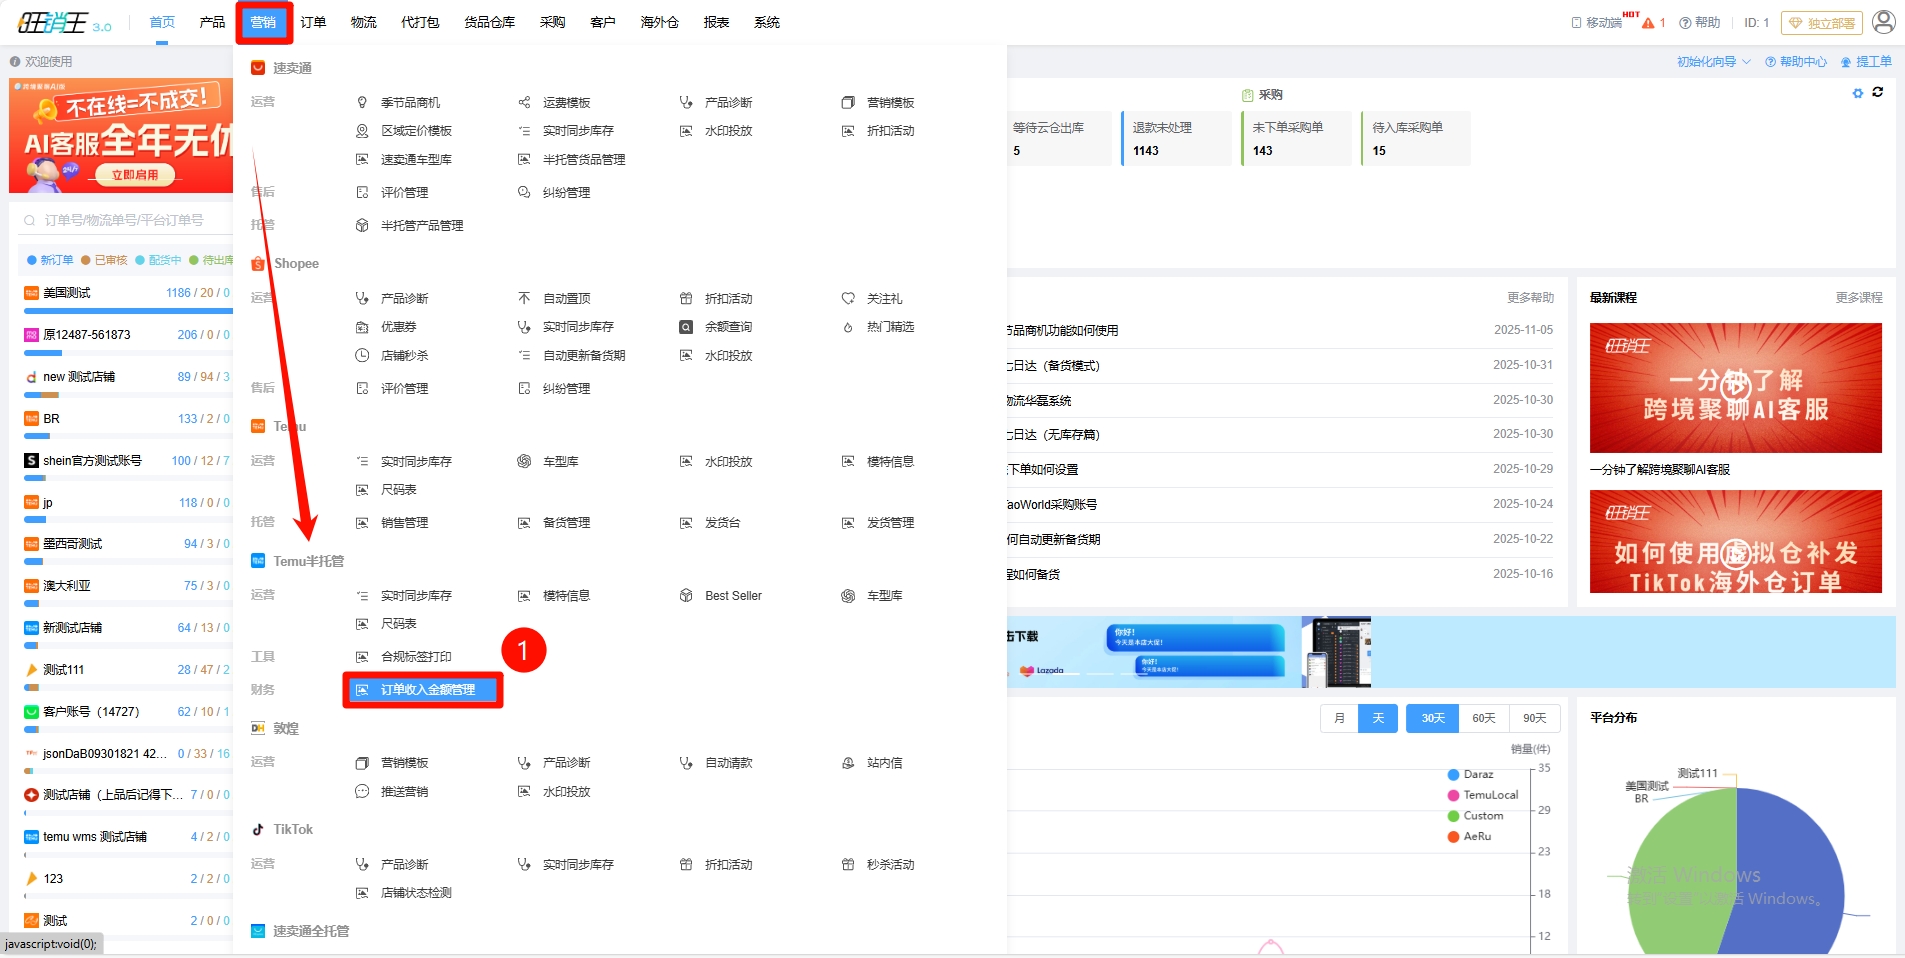
Task: Open 订单收入金额管理 menu entry
Action: (x=427, y=690)
